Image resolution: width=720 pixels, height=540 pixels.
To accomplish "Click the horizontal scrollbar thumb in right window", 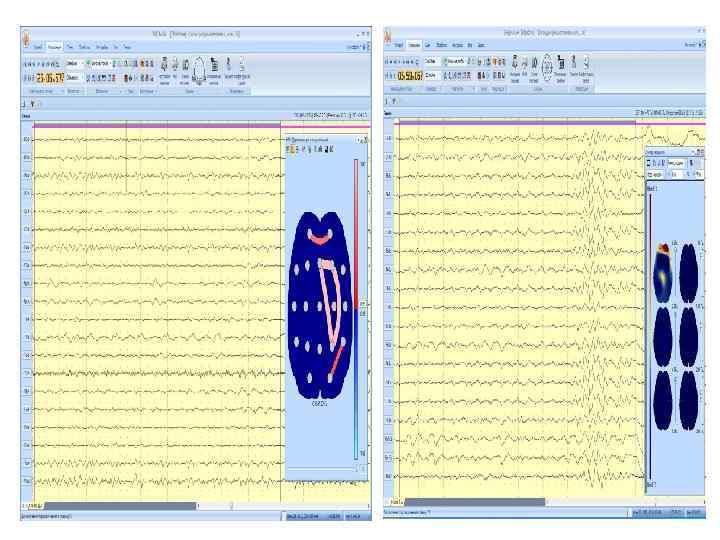I will pos(474,502).
